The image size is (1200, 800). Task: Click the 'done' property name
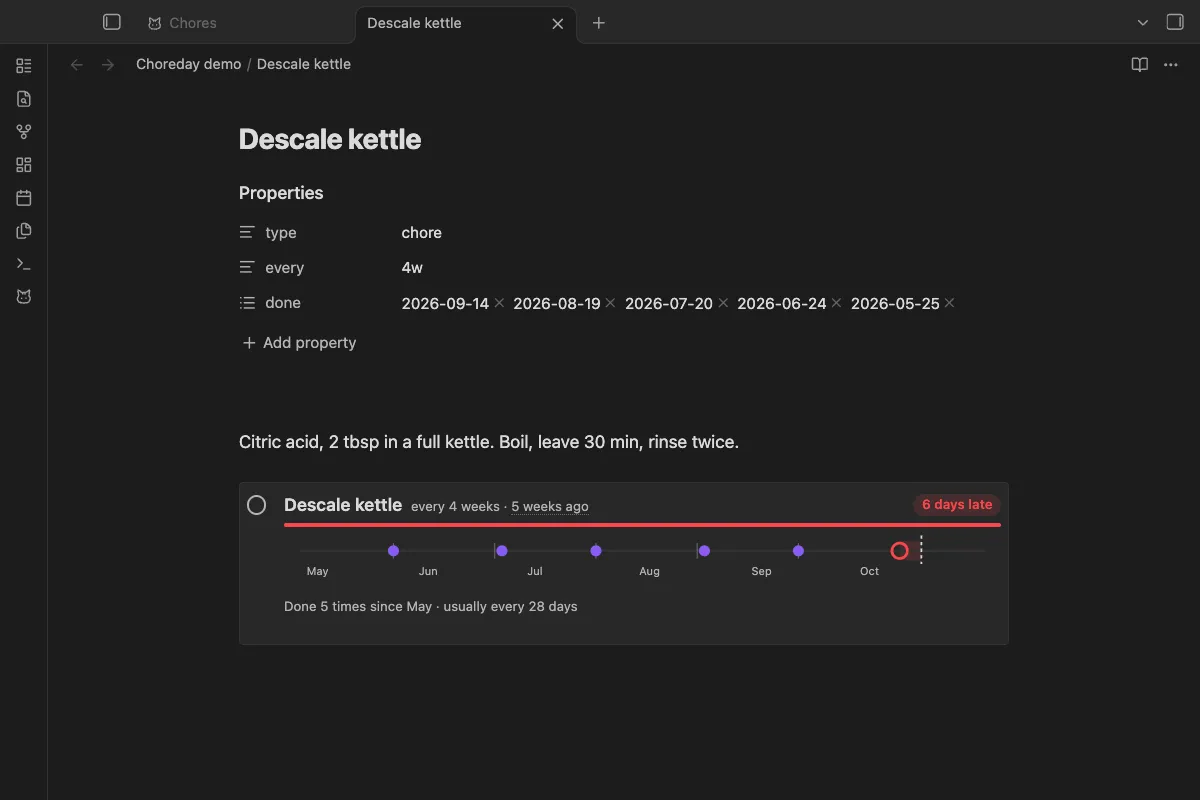point(283,302)
